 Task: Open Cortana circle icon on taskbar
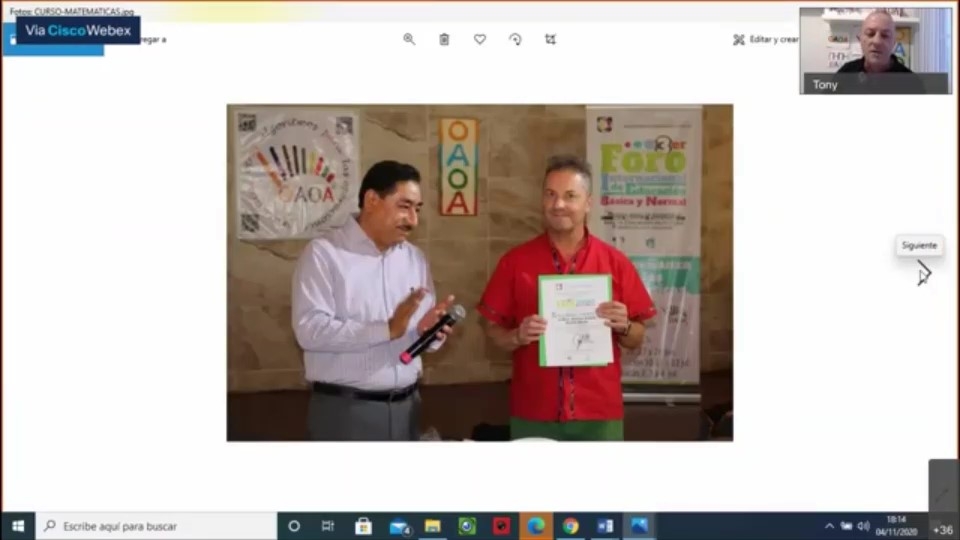(294, 526)
